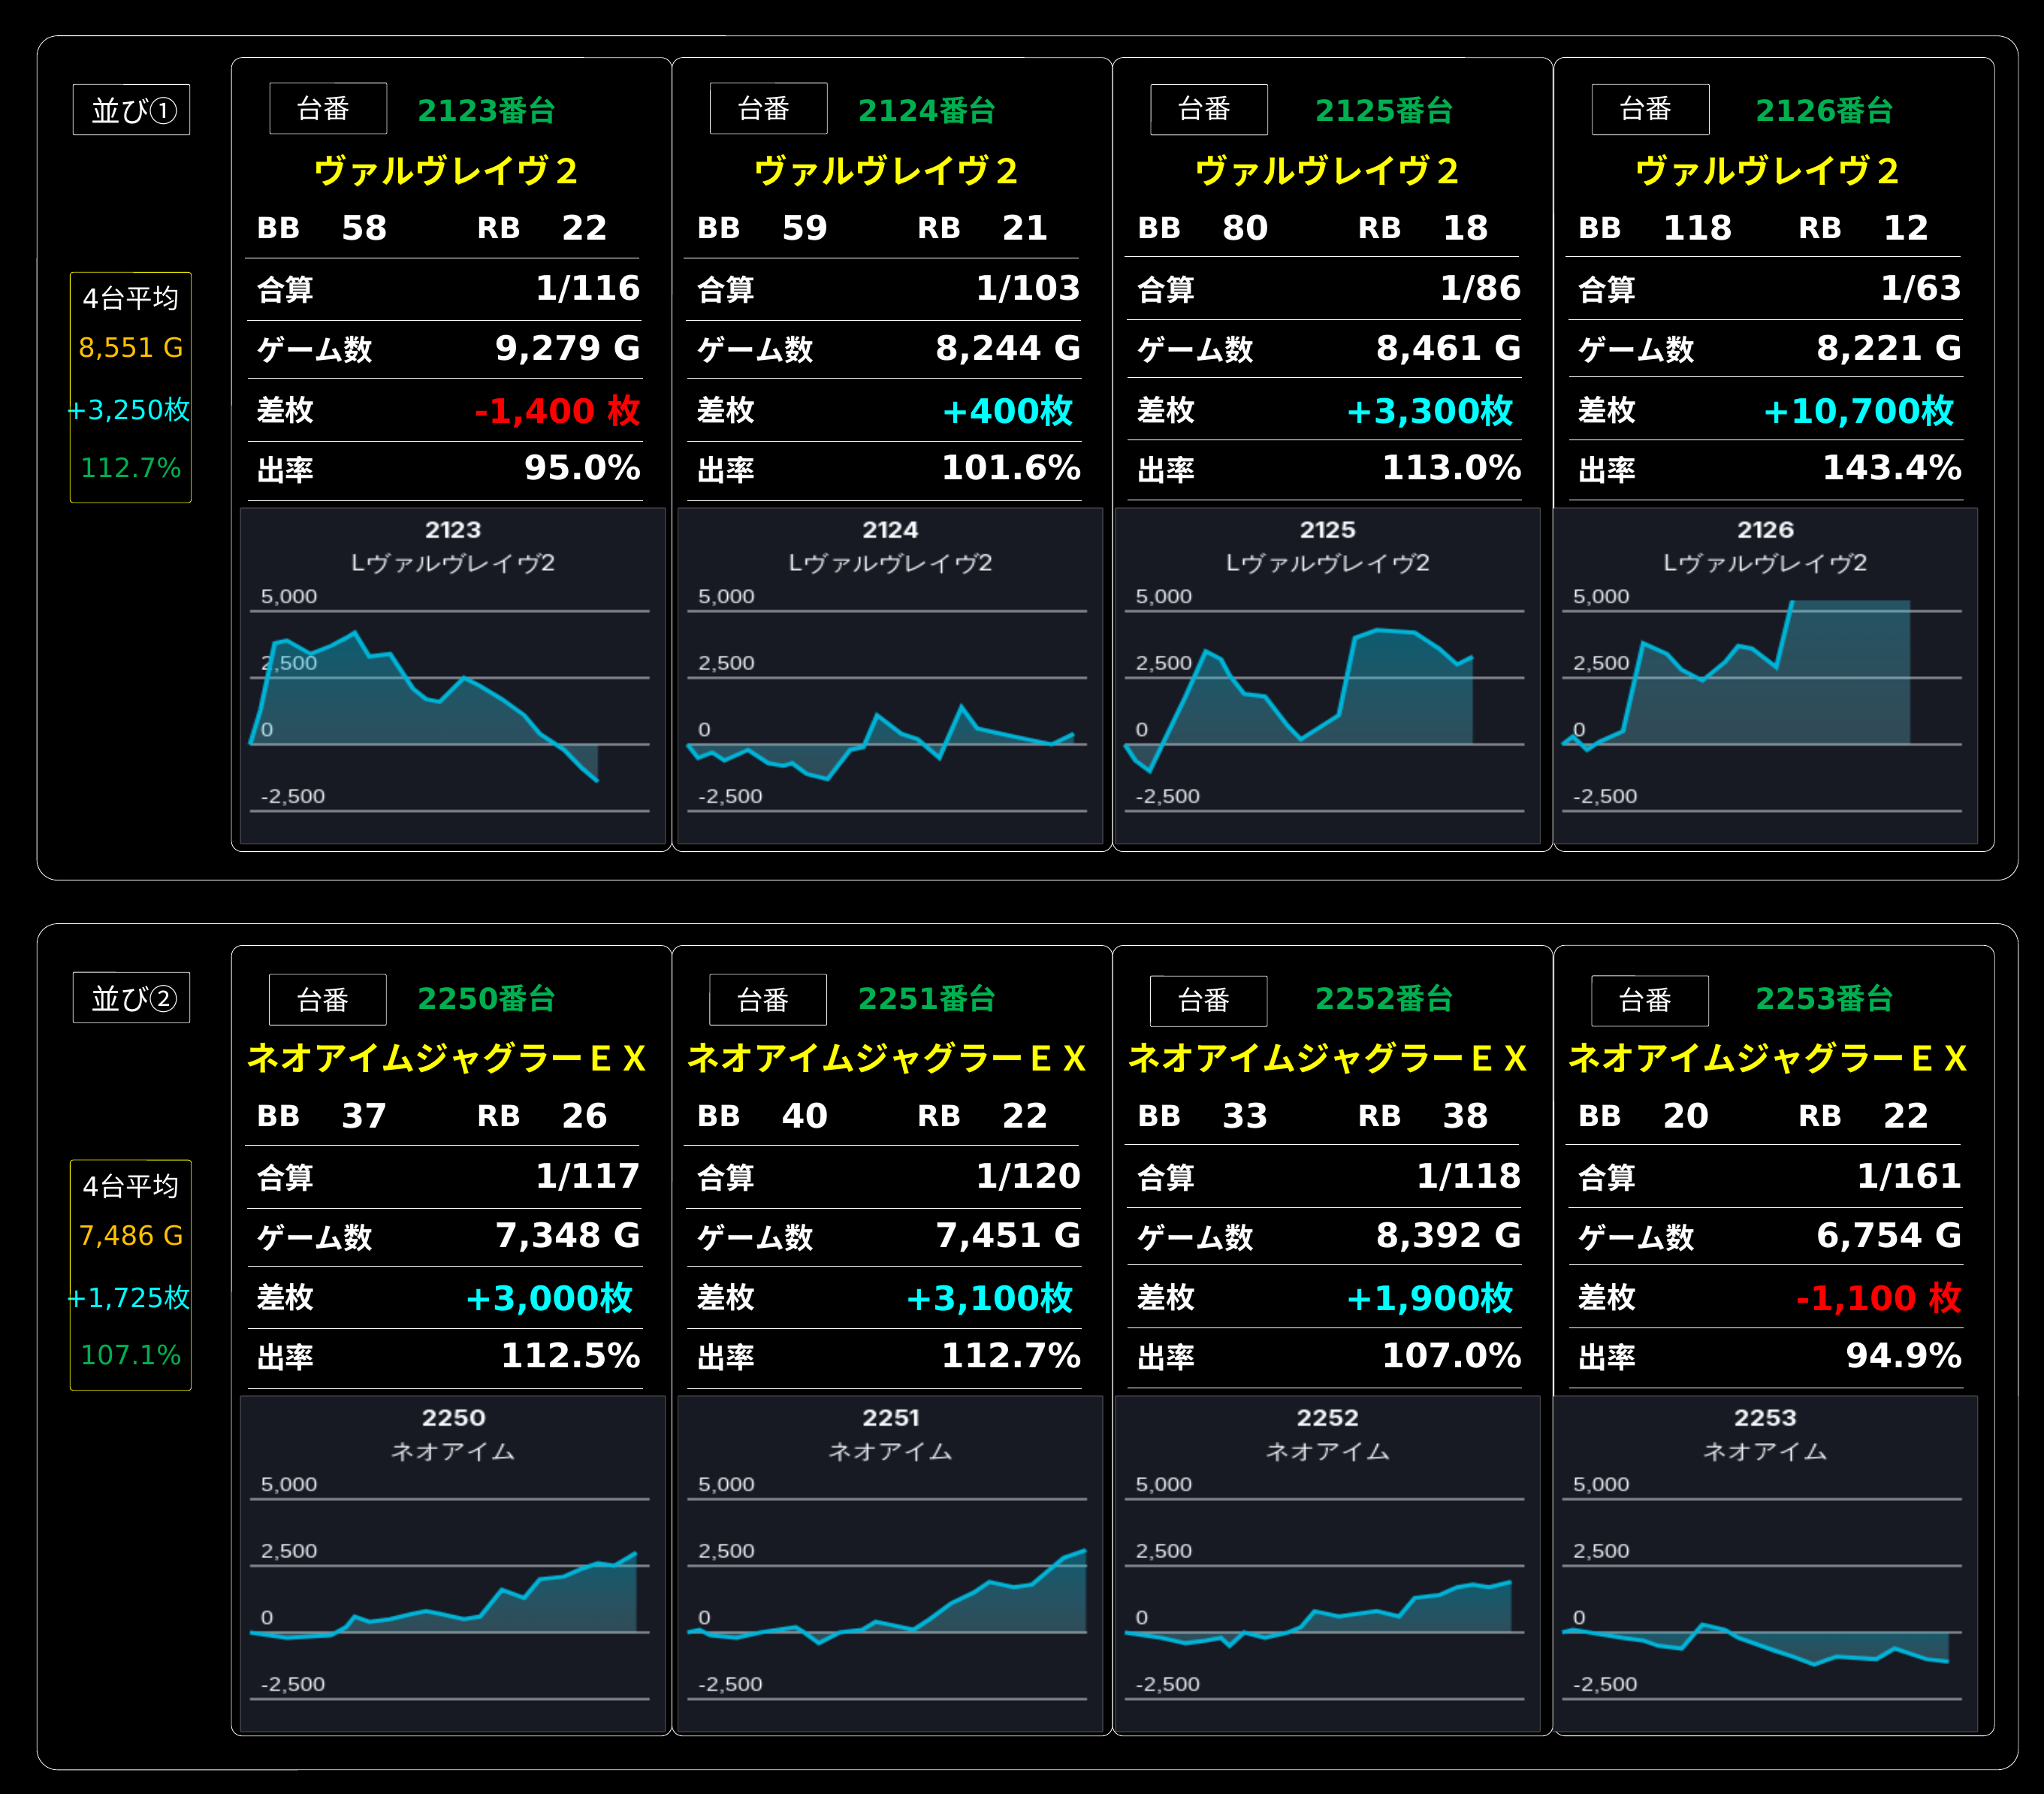This screenshot has width=2044, height=1794.
Task: Select the 2250番台 machine number
Action: click(x=486, y=998)
